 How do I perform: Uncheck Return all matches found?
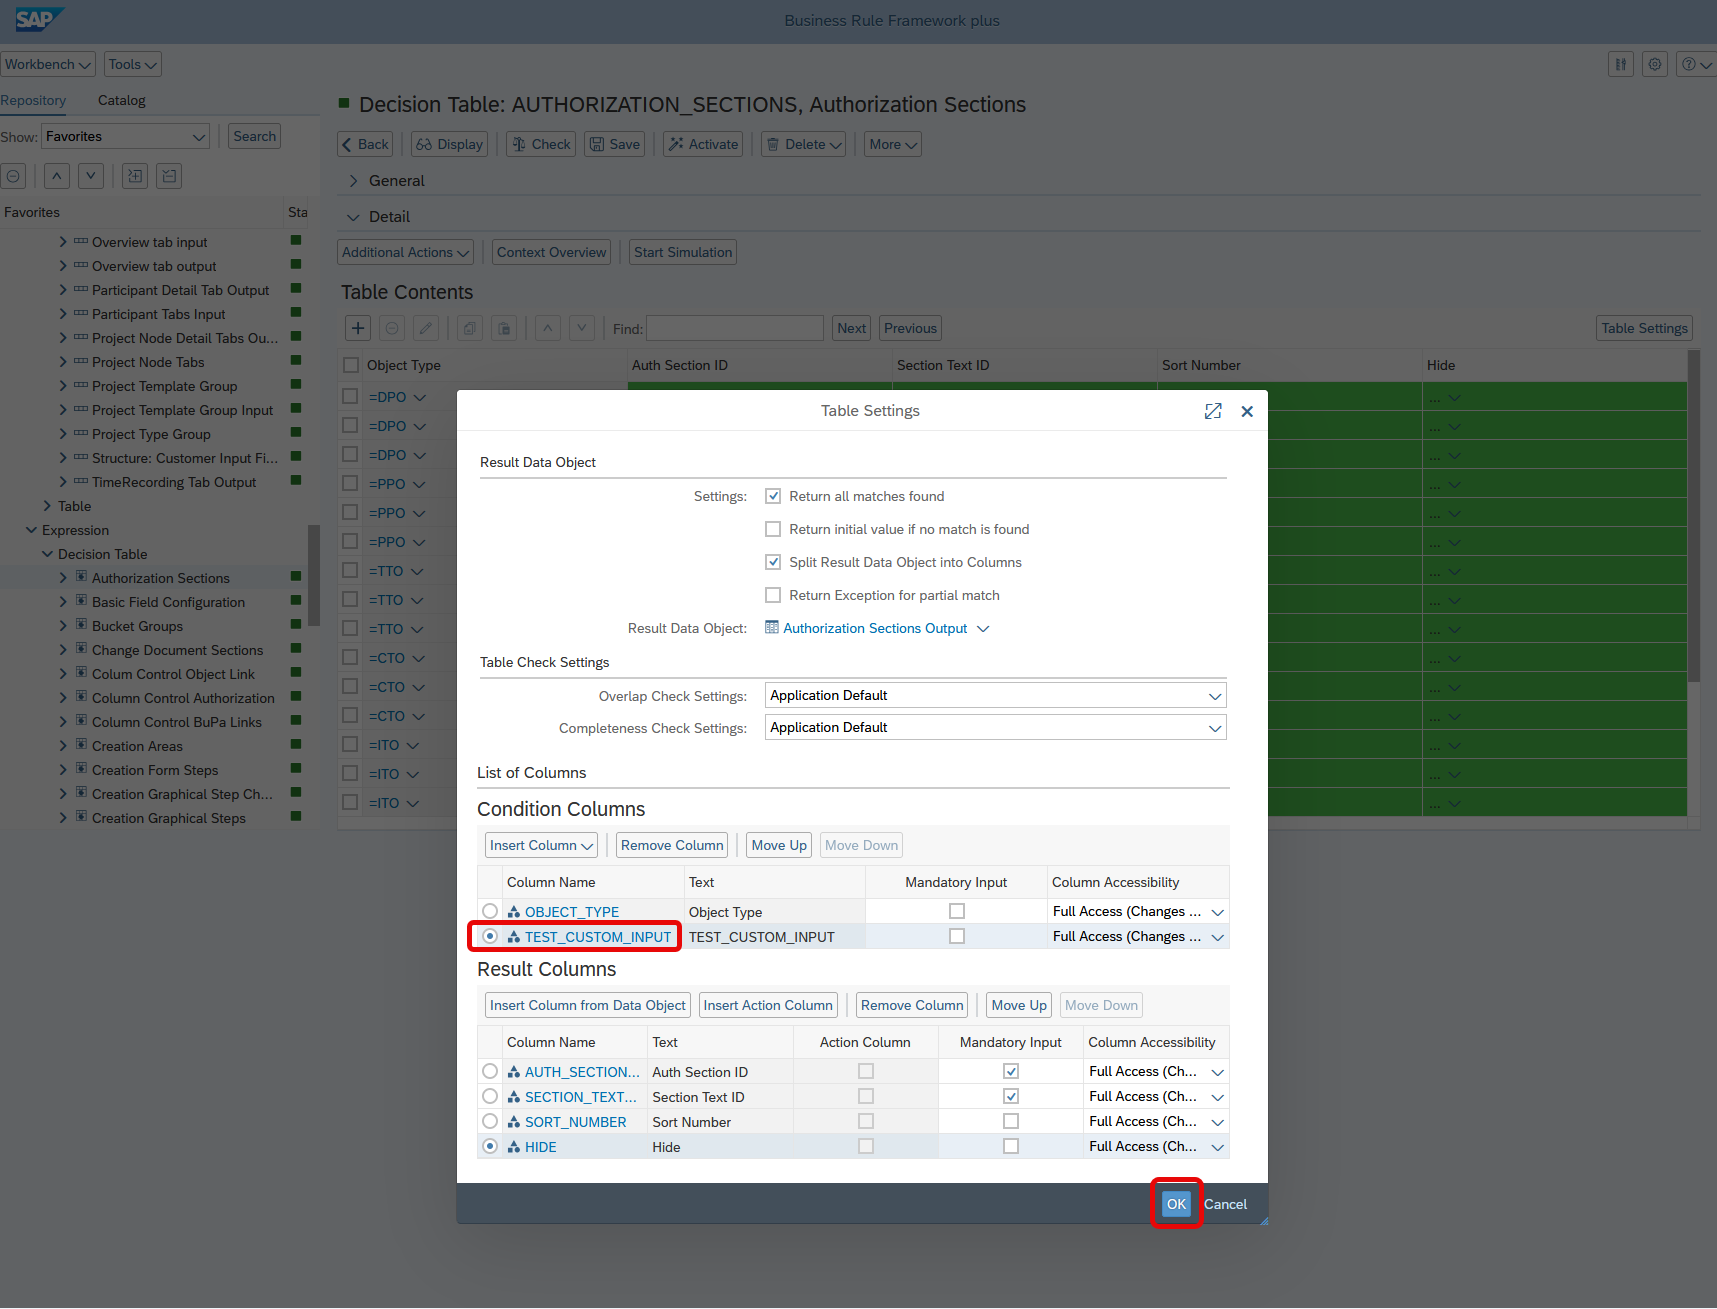pyautogui.click(x=773, y=496)
